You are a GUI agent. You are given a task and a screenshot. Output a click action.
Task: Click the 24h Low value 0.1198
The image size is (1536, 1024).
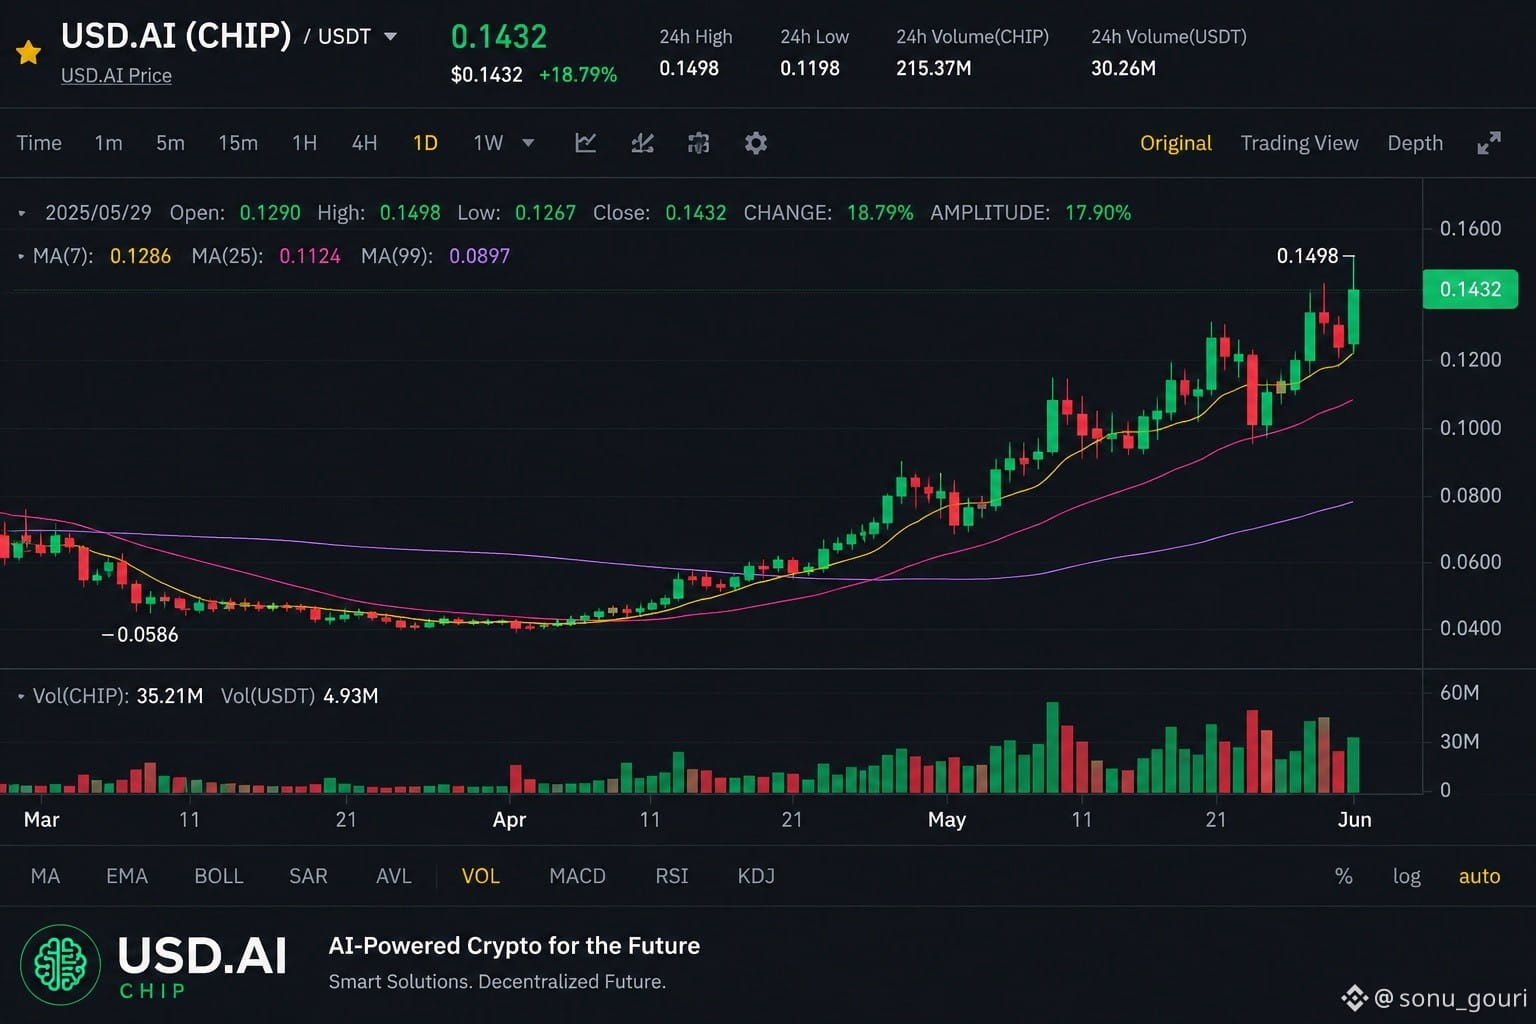tap(810, 68)
